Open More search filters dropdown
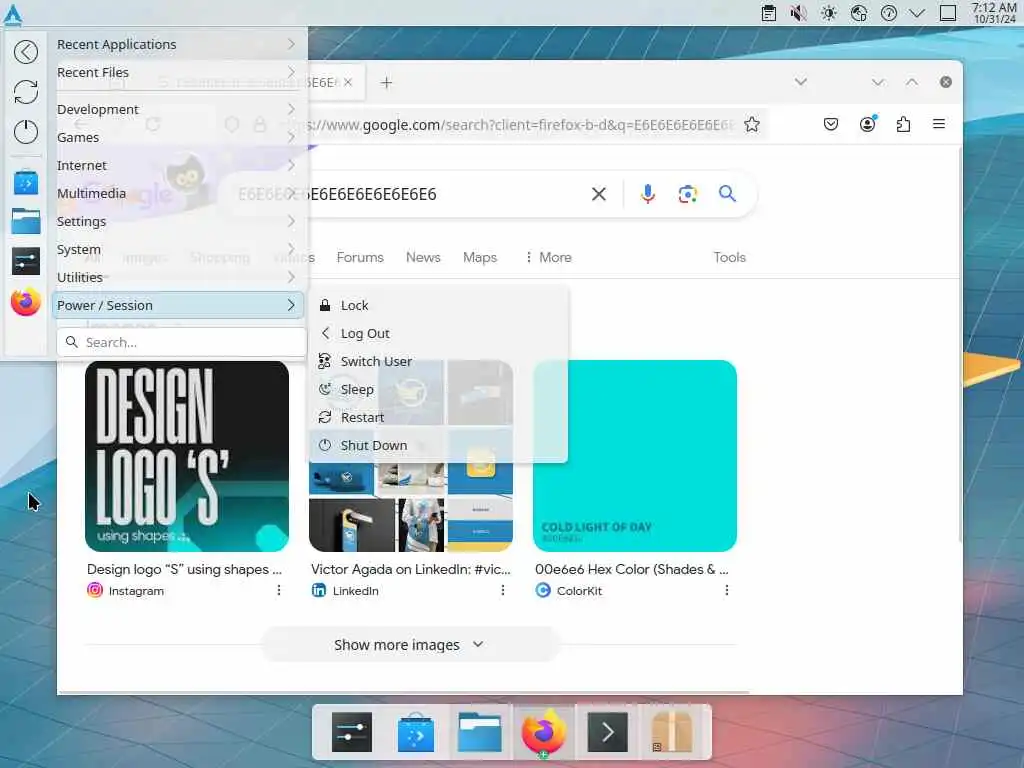Viewport: 1024px width, 768px height. [548, 257]
